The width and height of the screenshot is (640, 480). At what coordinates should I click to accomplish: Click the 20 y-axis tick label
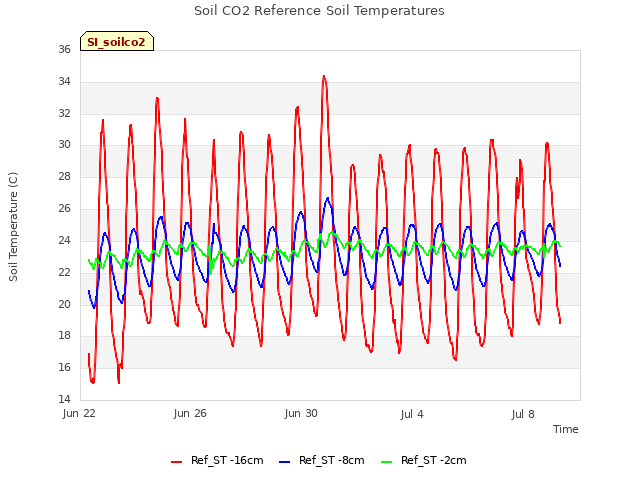tap(64, 304)
